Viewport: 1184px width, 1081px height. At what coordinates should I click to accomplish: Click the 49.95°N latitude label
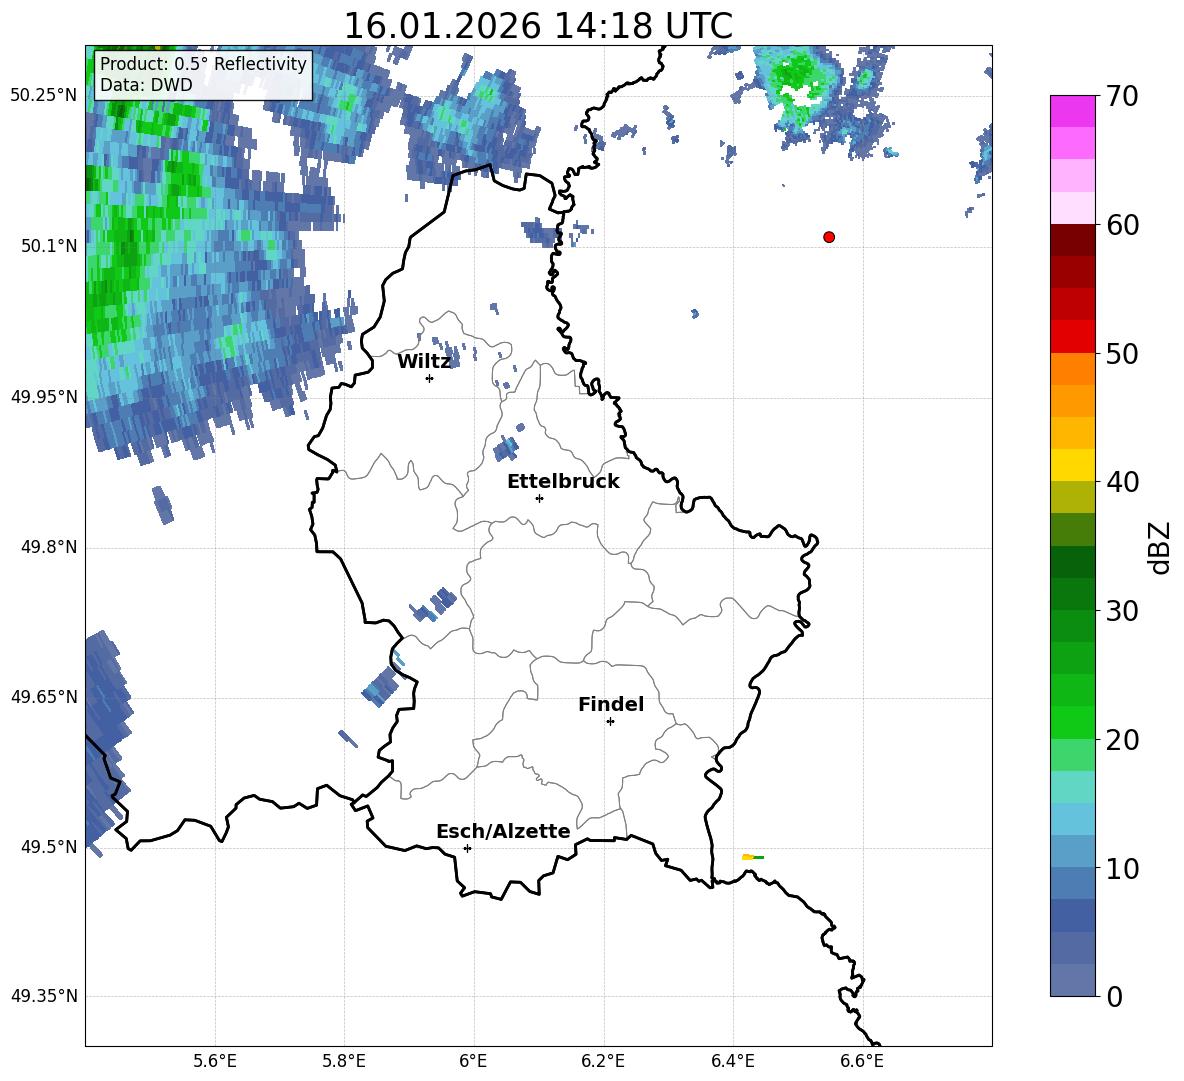pos(44,397)
